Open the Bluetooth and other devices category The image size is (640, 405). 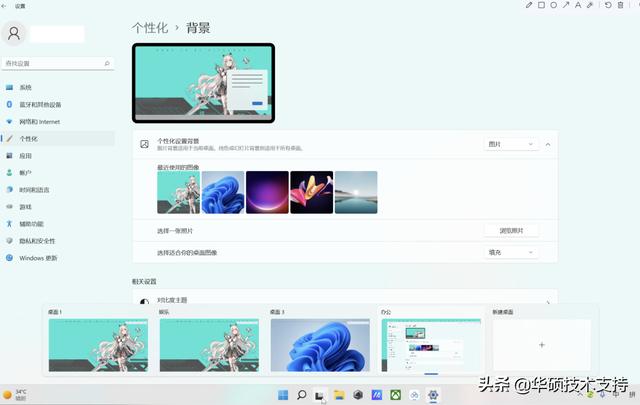pos(58,105)
